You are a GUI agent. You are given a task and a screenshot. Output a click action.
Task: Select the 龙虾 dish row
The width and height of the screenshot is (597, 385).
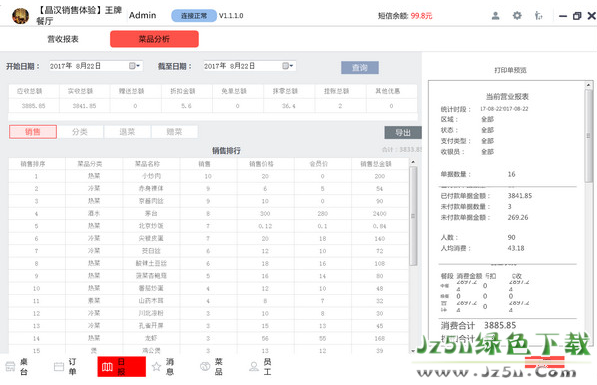click(x=209, y=338)
